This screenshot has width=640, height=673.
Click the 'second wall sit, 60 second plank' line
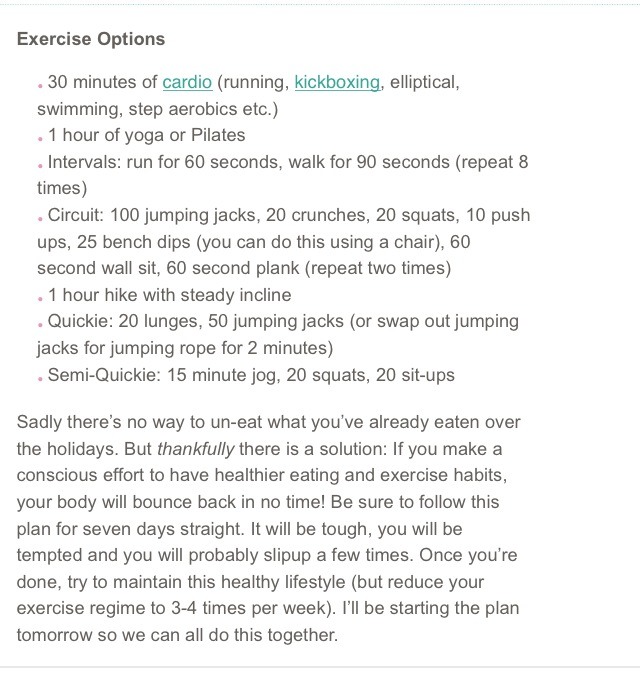tap(244, 268)
